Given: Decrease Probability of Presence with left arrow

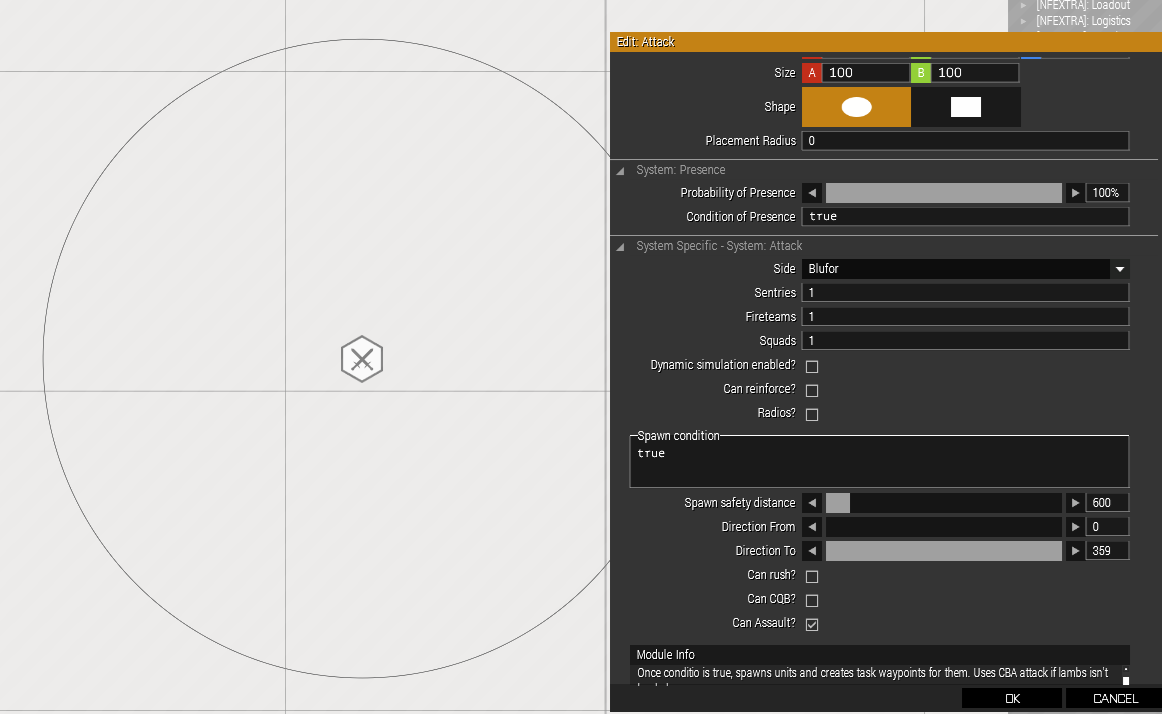Looking at the screenshot, I should tap(812, 193).
